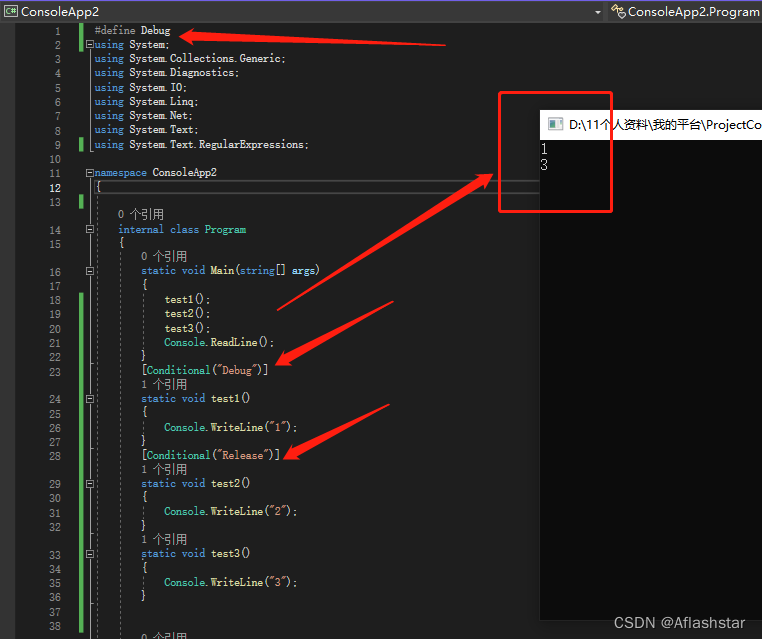
Task: Click the [Conditional("Debug")] attribute
Action: 205,370
